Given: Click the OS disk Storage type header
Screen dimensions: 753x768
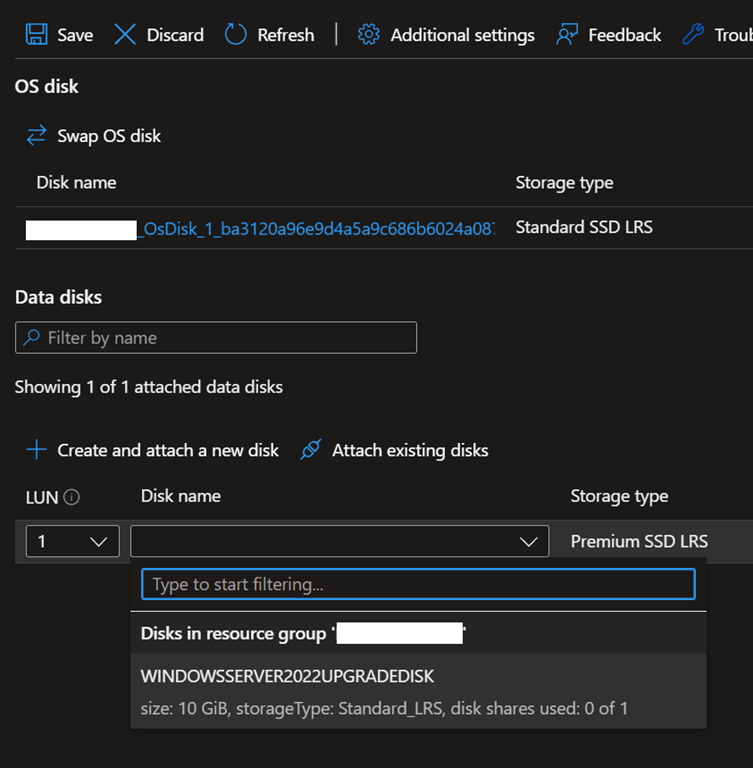Looking at the screenshot, I should 564,183.
